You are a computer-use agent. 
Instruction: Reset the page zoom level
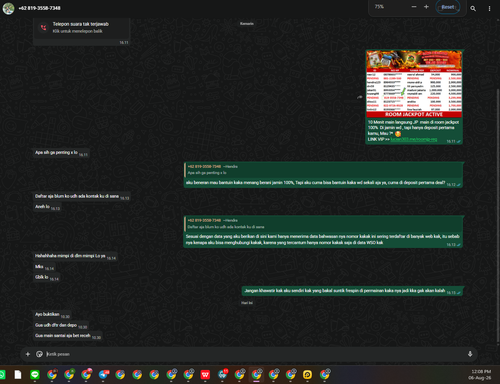pyautogui.click(x=448, y=7)
